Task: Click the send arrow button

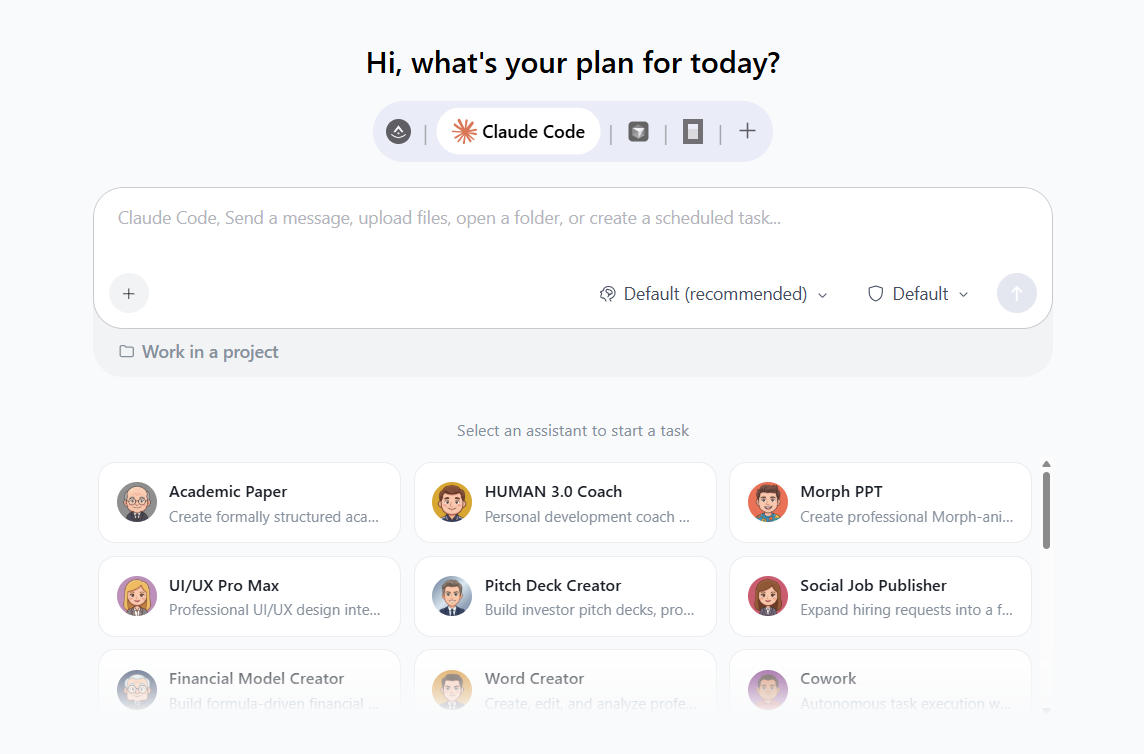Action: coord(1016,293)
